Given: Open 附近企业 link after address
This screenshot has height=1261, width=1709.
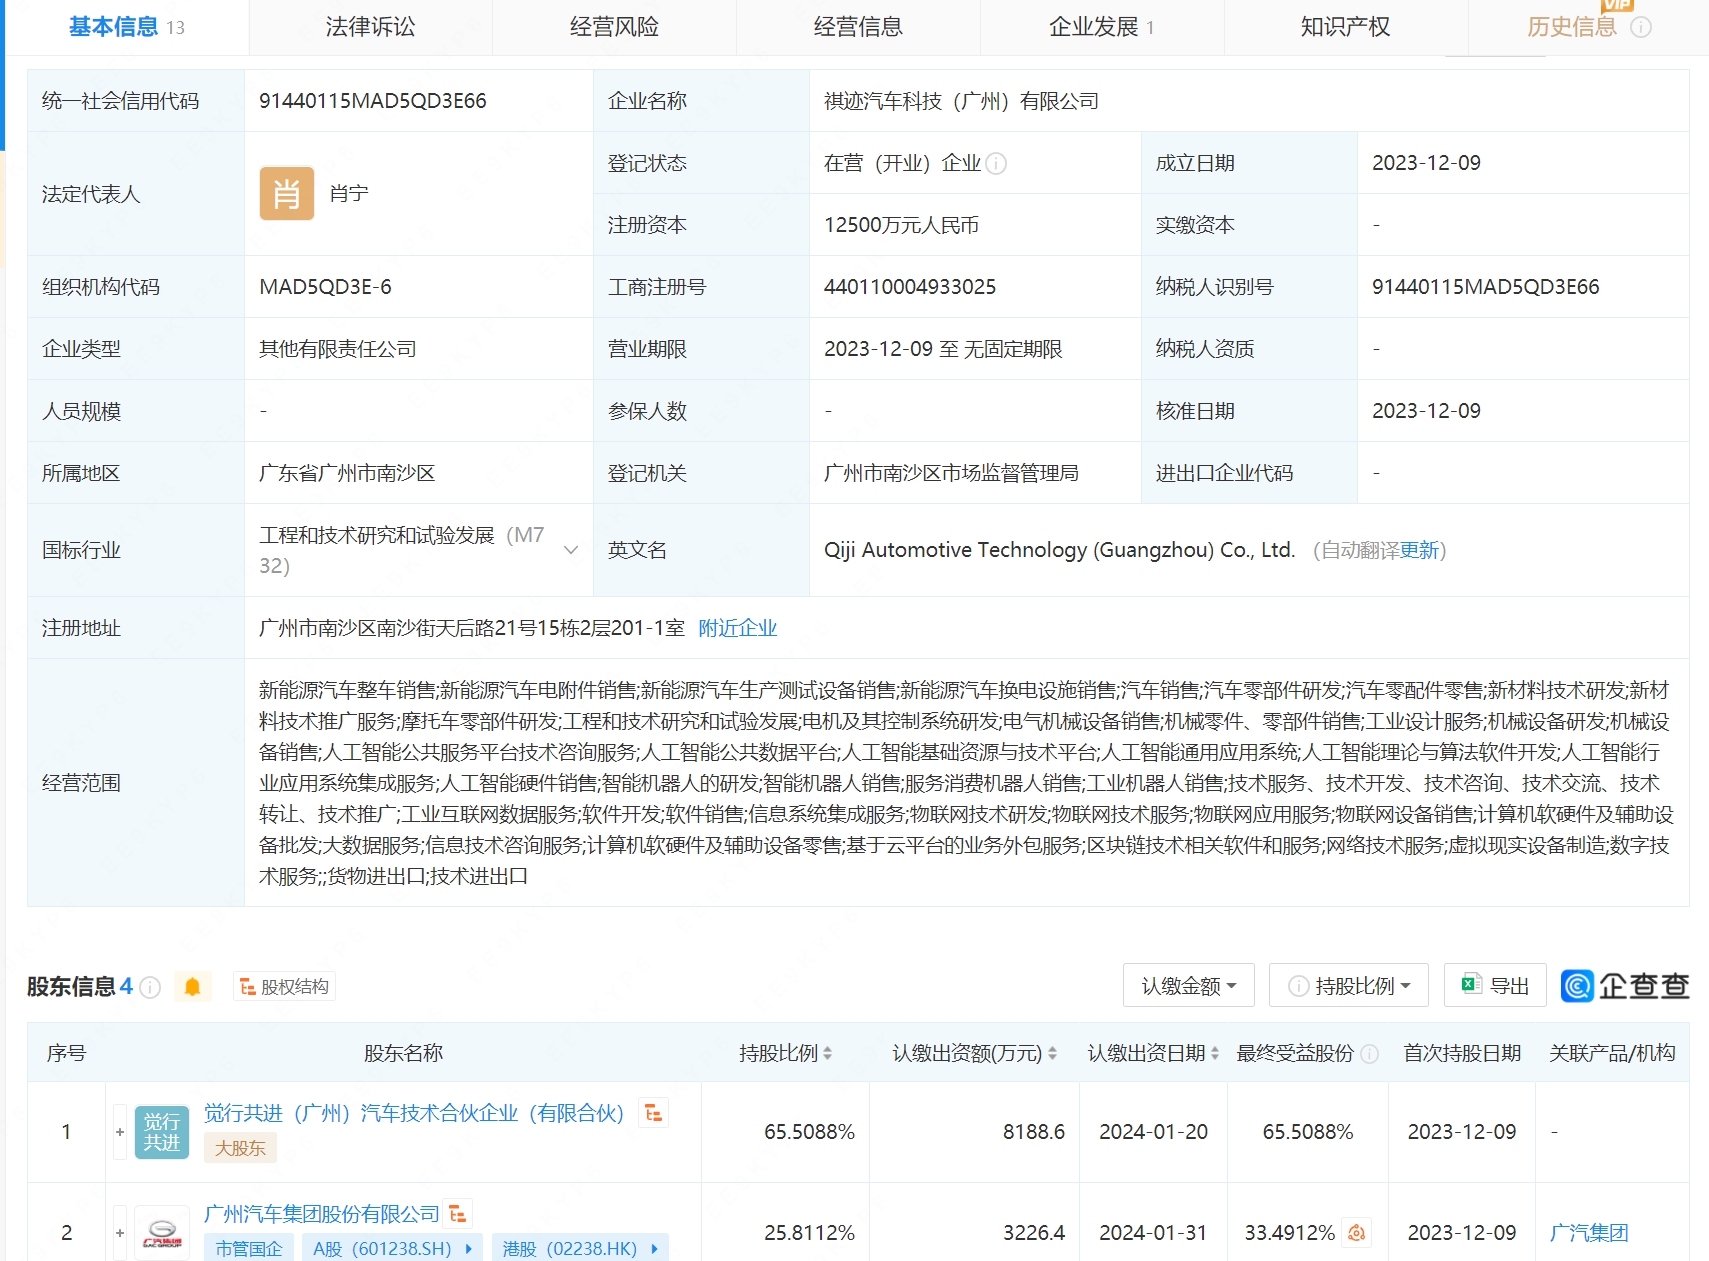Looking at the screenshot, I should click(738, 628).
